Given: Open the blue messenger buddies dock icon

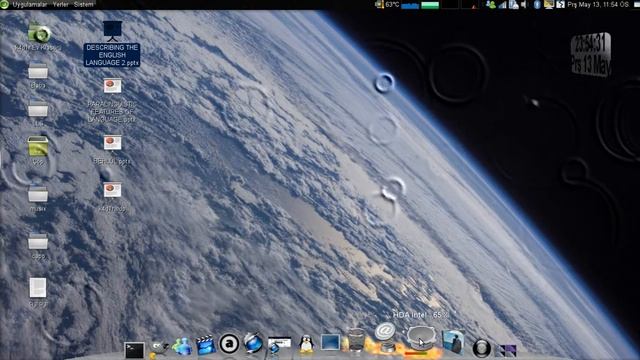Looking at the screenshot, I should pyautogui.click(x=182, y=347).
